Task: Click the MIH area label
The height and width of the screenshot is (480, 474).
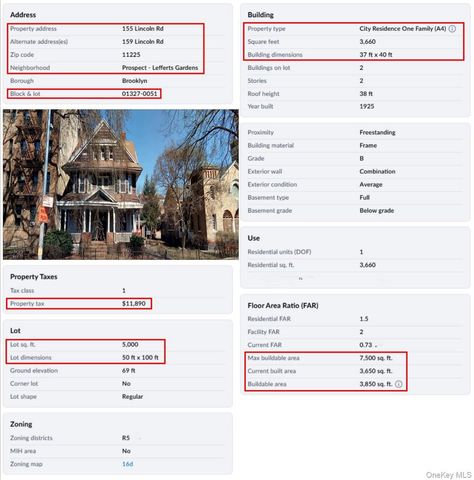Action: [x=23, y=451]
